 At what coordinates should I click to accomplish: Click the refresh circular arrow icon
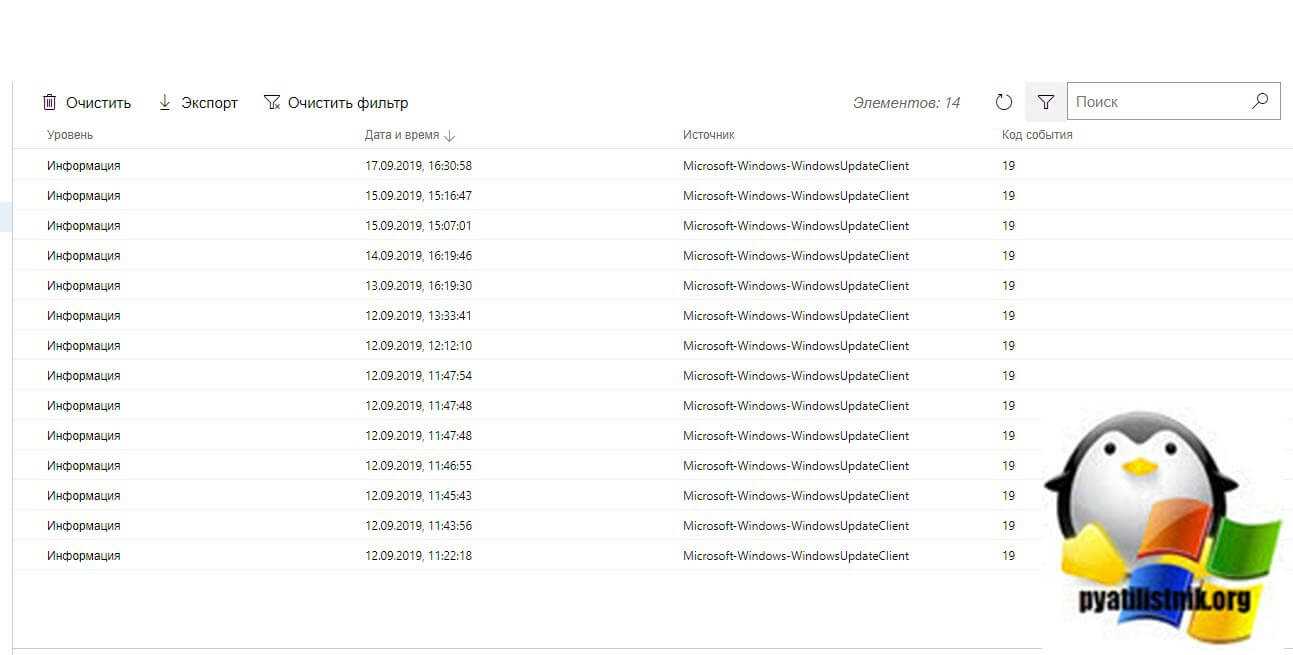(x=1004, y=102)
